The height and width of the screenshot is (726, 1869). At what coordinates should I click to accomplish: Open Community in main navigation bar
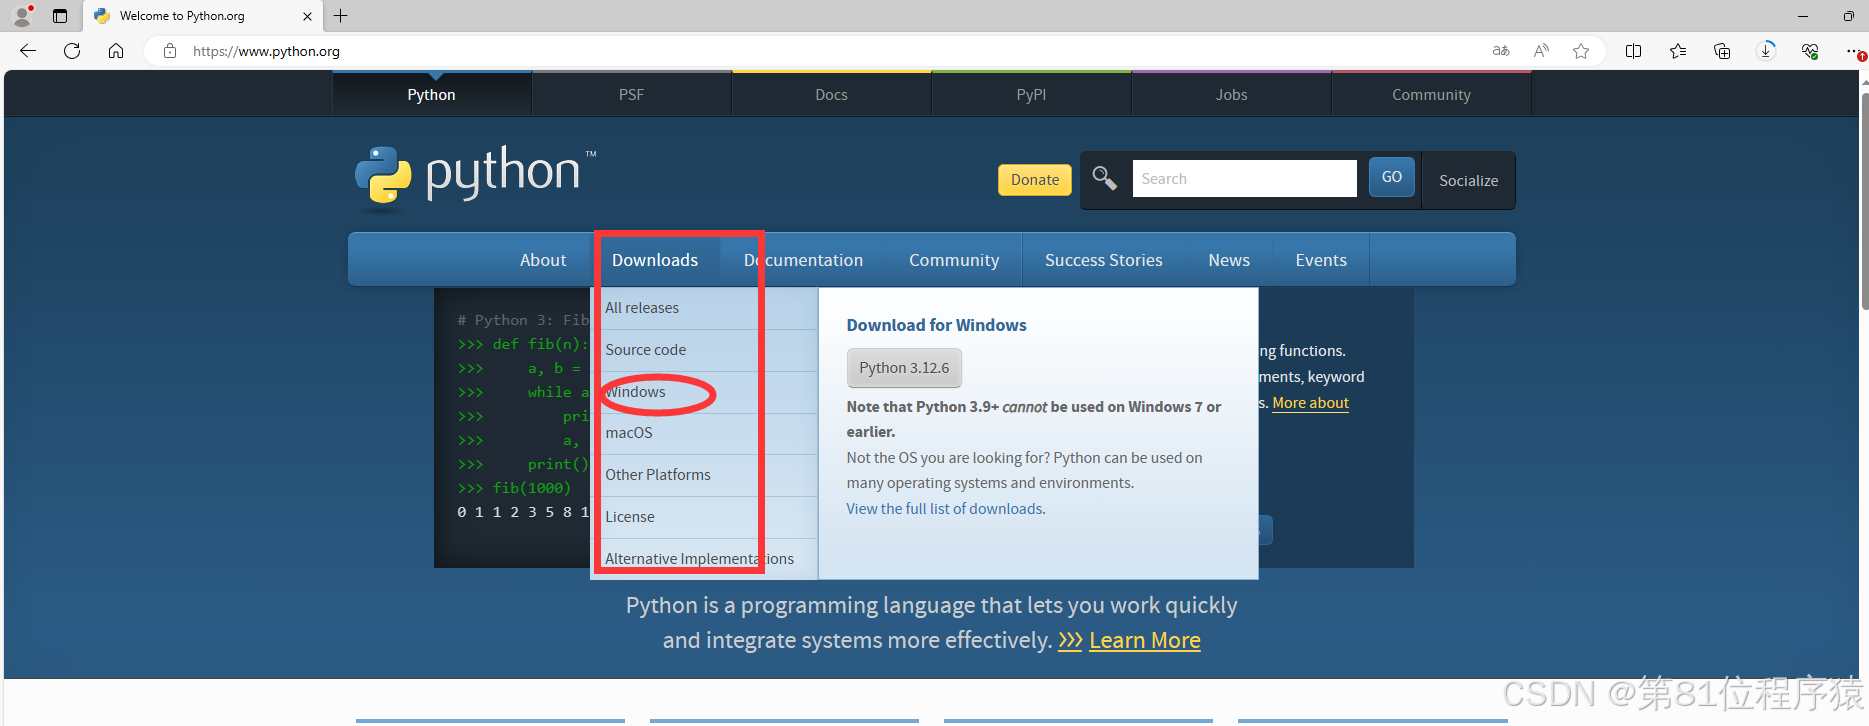click(x=954, y=260)
